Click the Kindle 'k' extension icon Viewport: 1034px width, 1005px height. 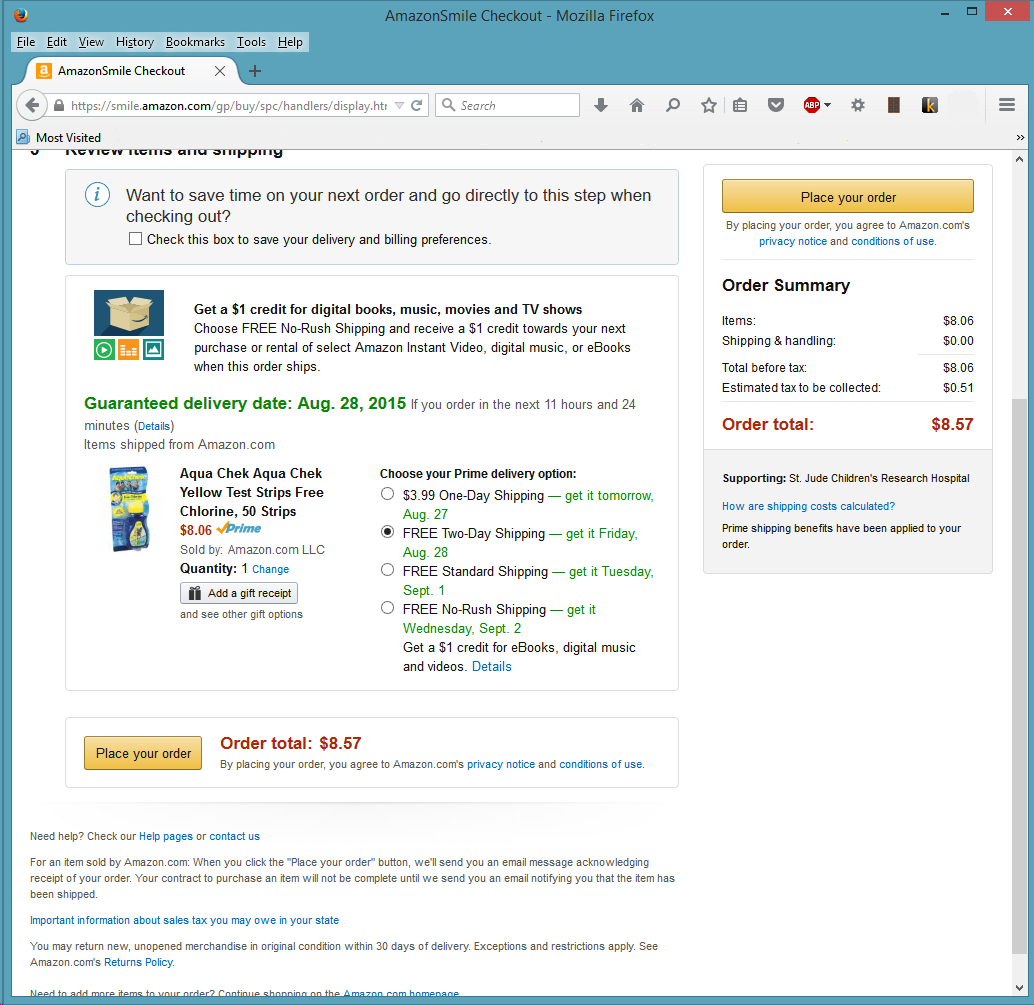[929, 105]
